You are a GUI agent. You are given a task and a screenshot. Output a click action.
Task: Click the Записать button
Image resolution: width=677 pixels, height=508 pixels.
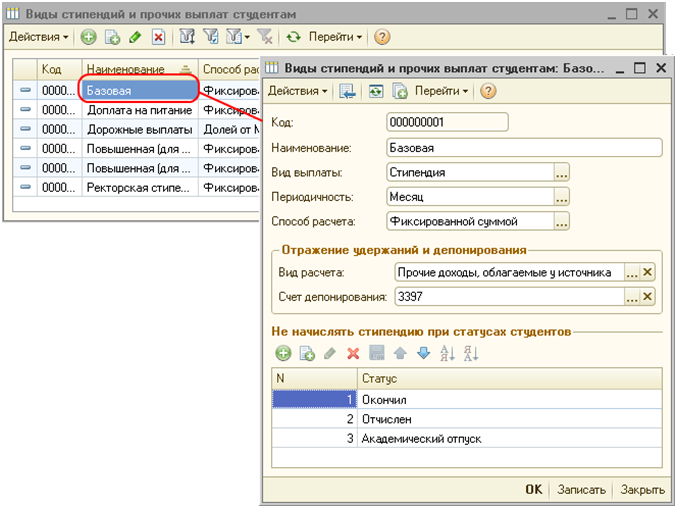tap(581, 490)
